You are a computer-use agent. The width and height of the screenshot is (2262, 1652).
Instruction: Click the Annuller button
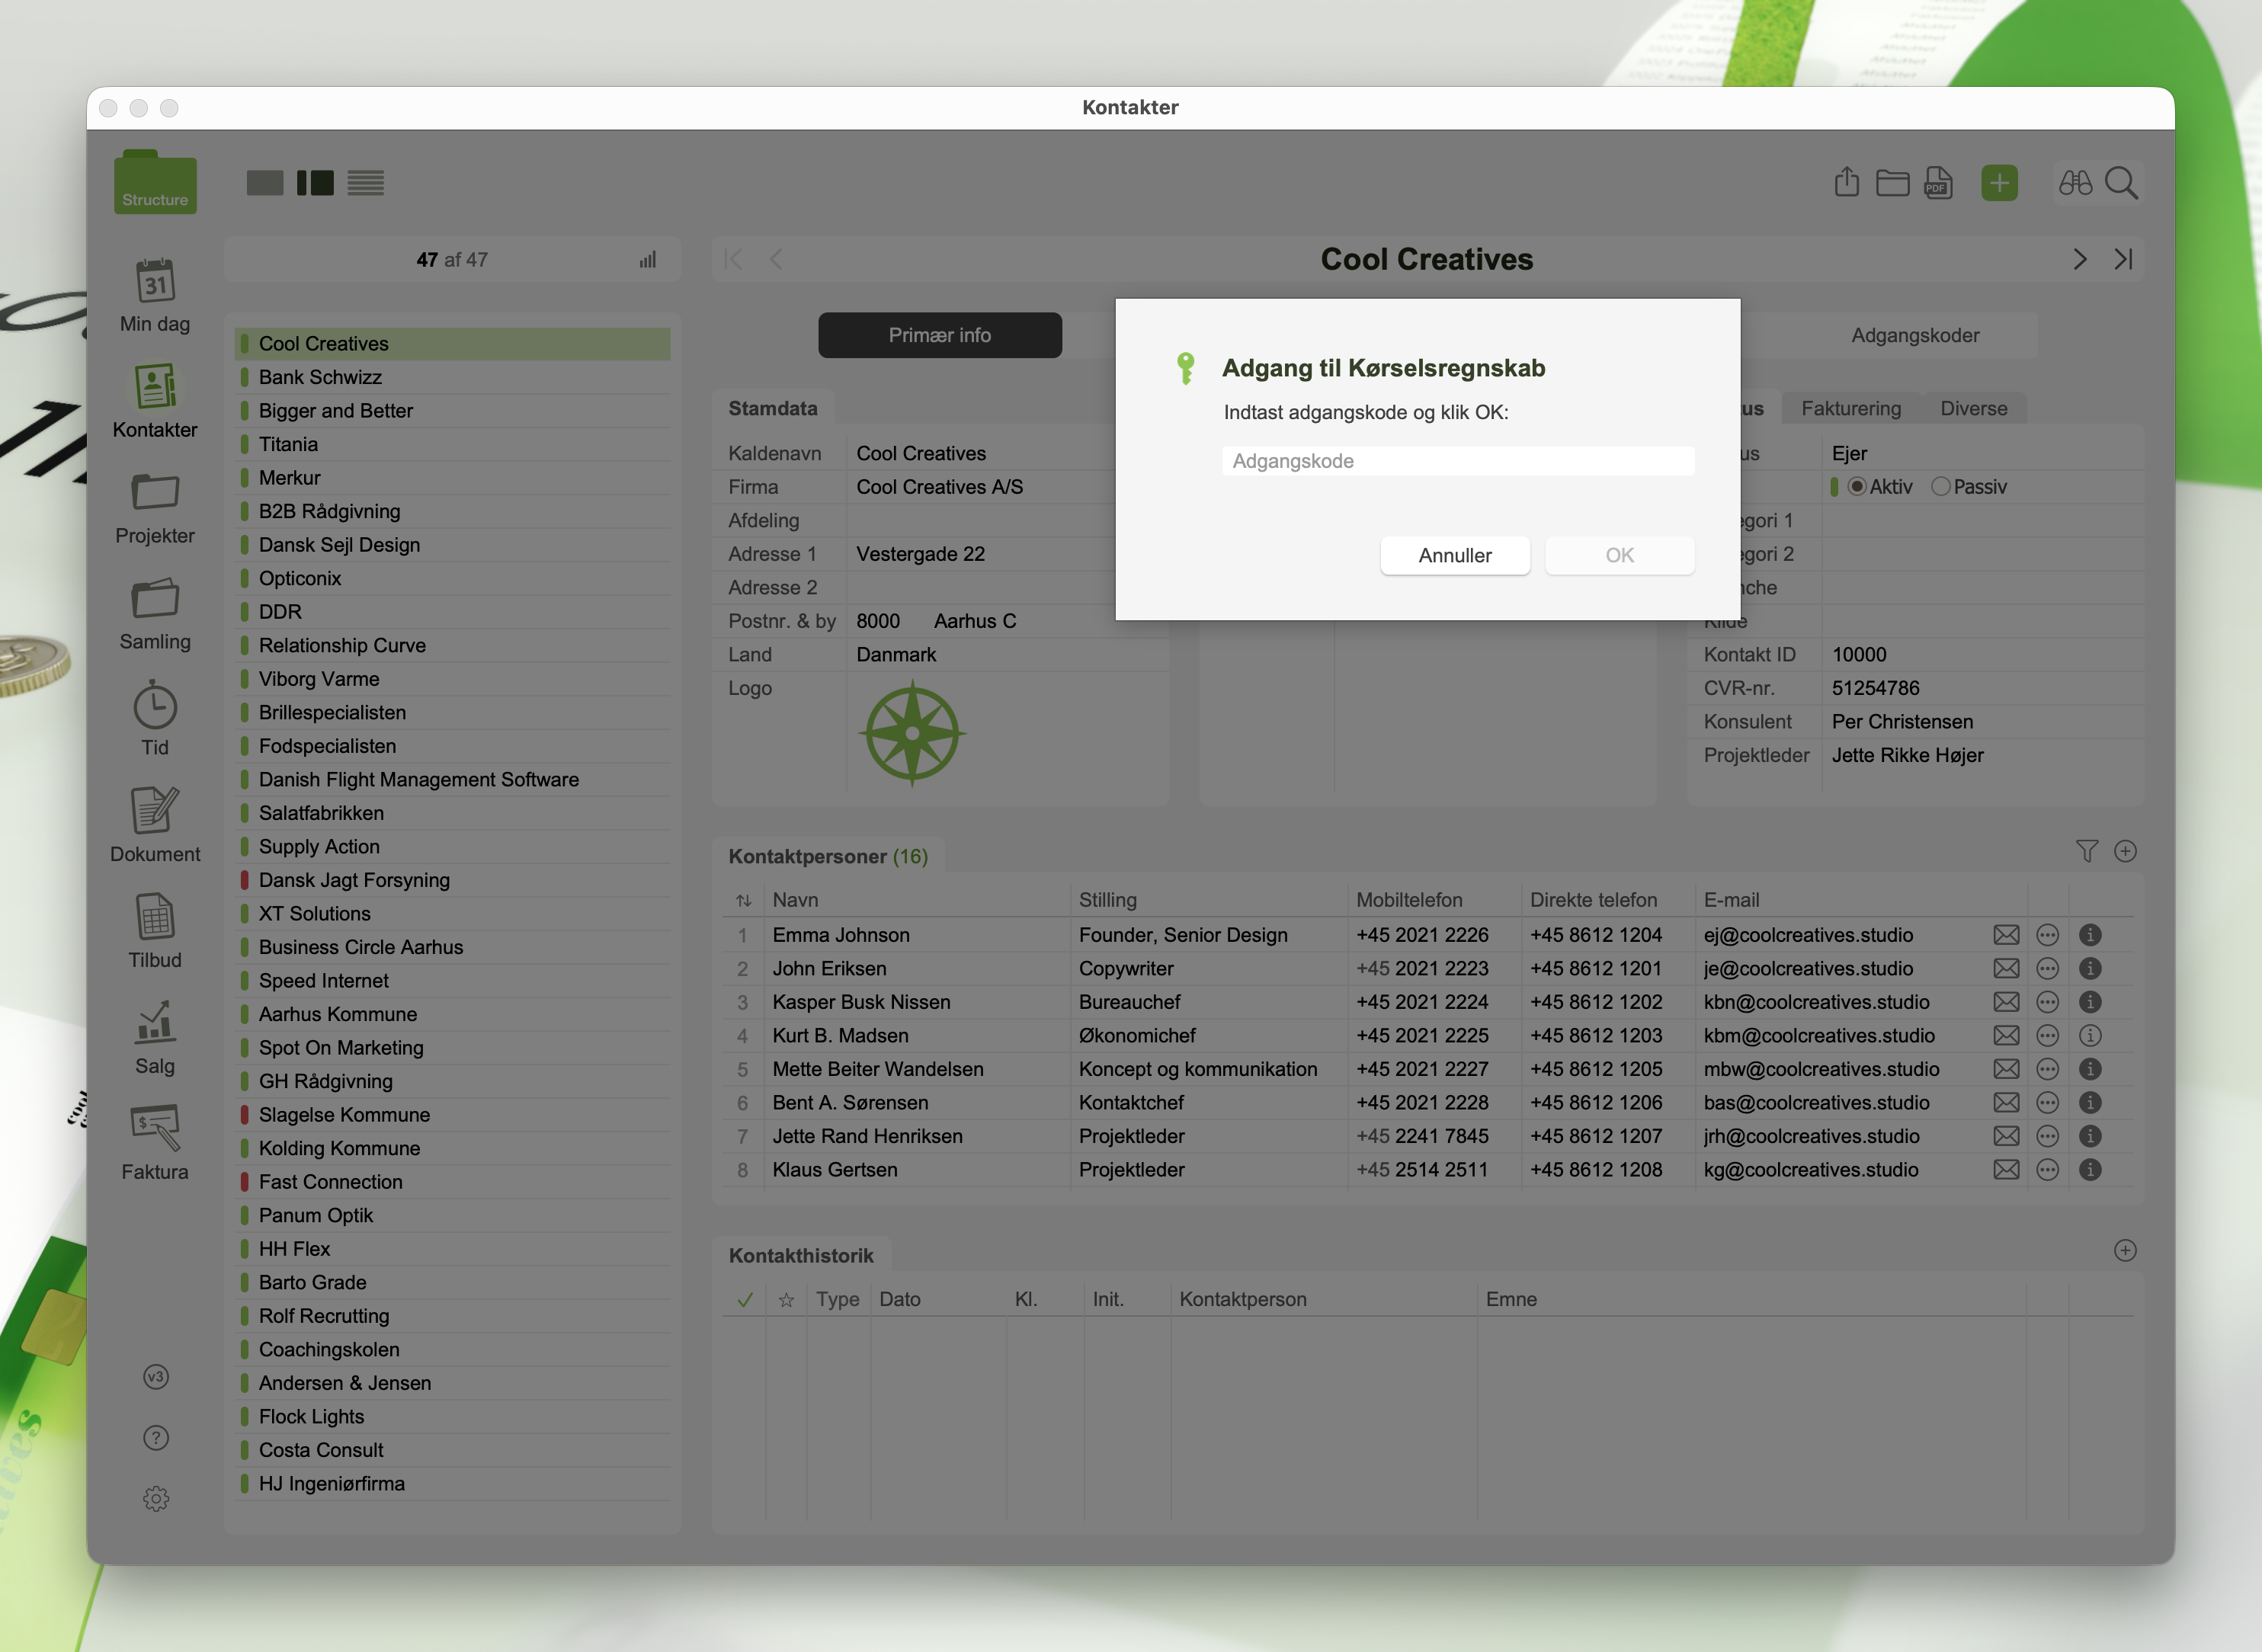[x=1454, y=556]
